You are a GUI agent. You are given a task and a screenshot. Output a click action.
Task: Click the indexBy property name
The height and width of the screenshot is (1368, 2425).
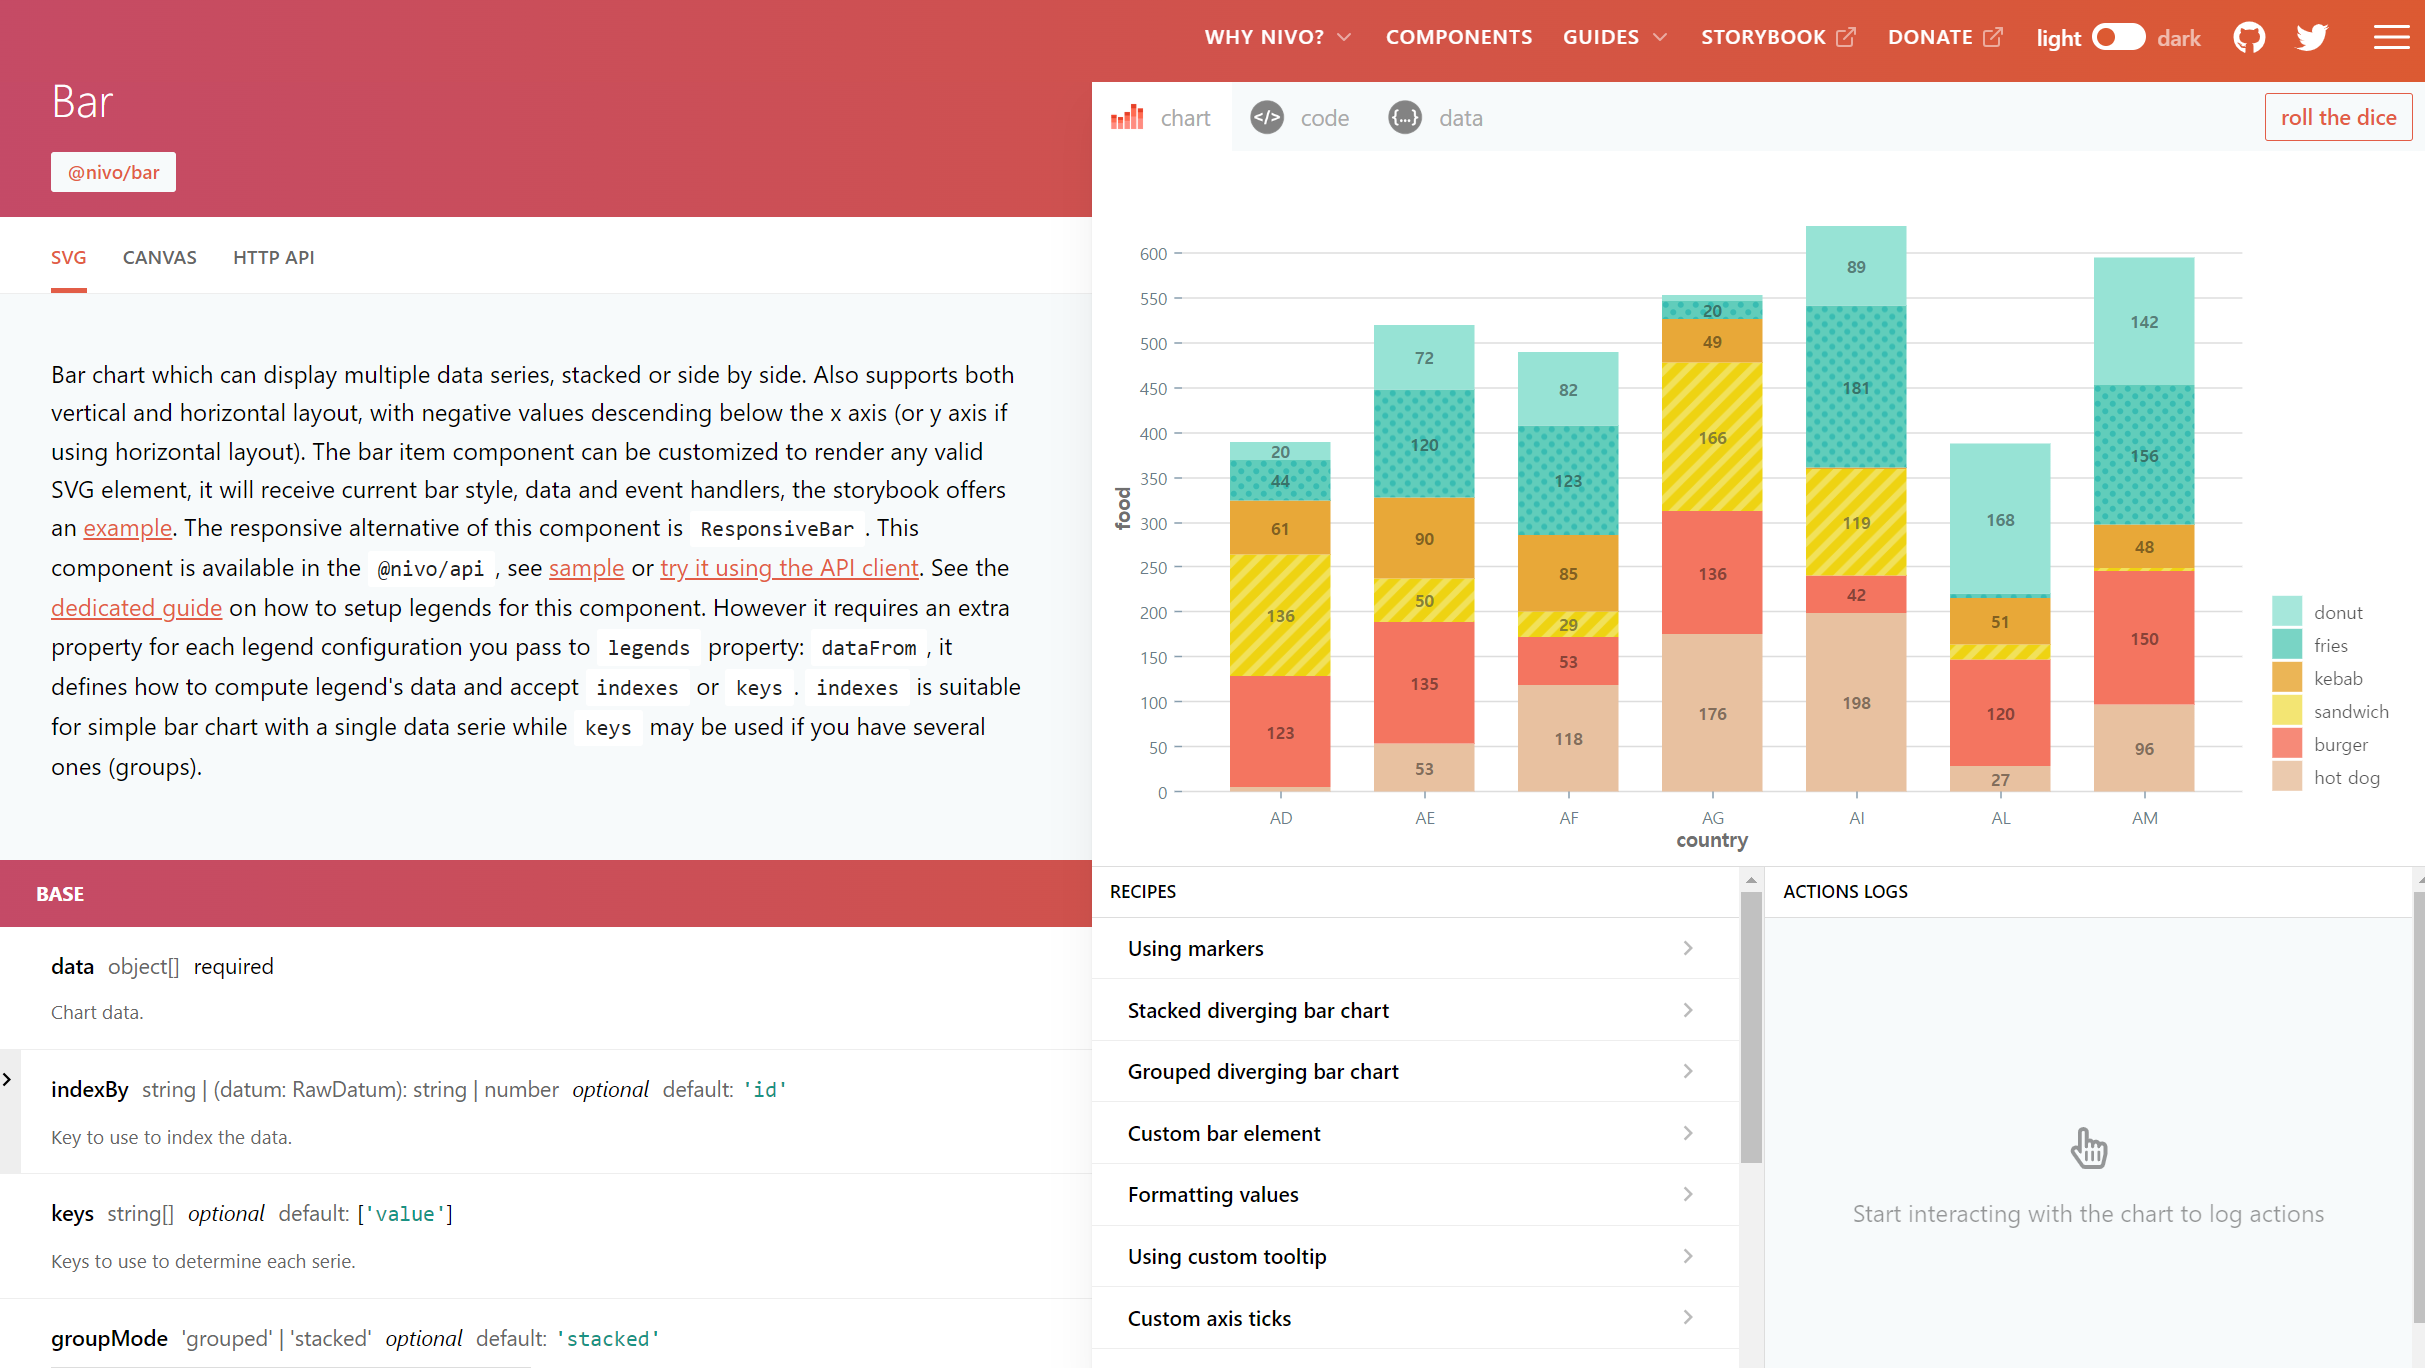click(90, 1089)
